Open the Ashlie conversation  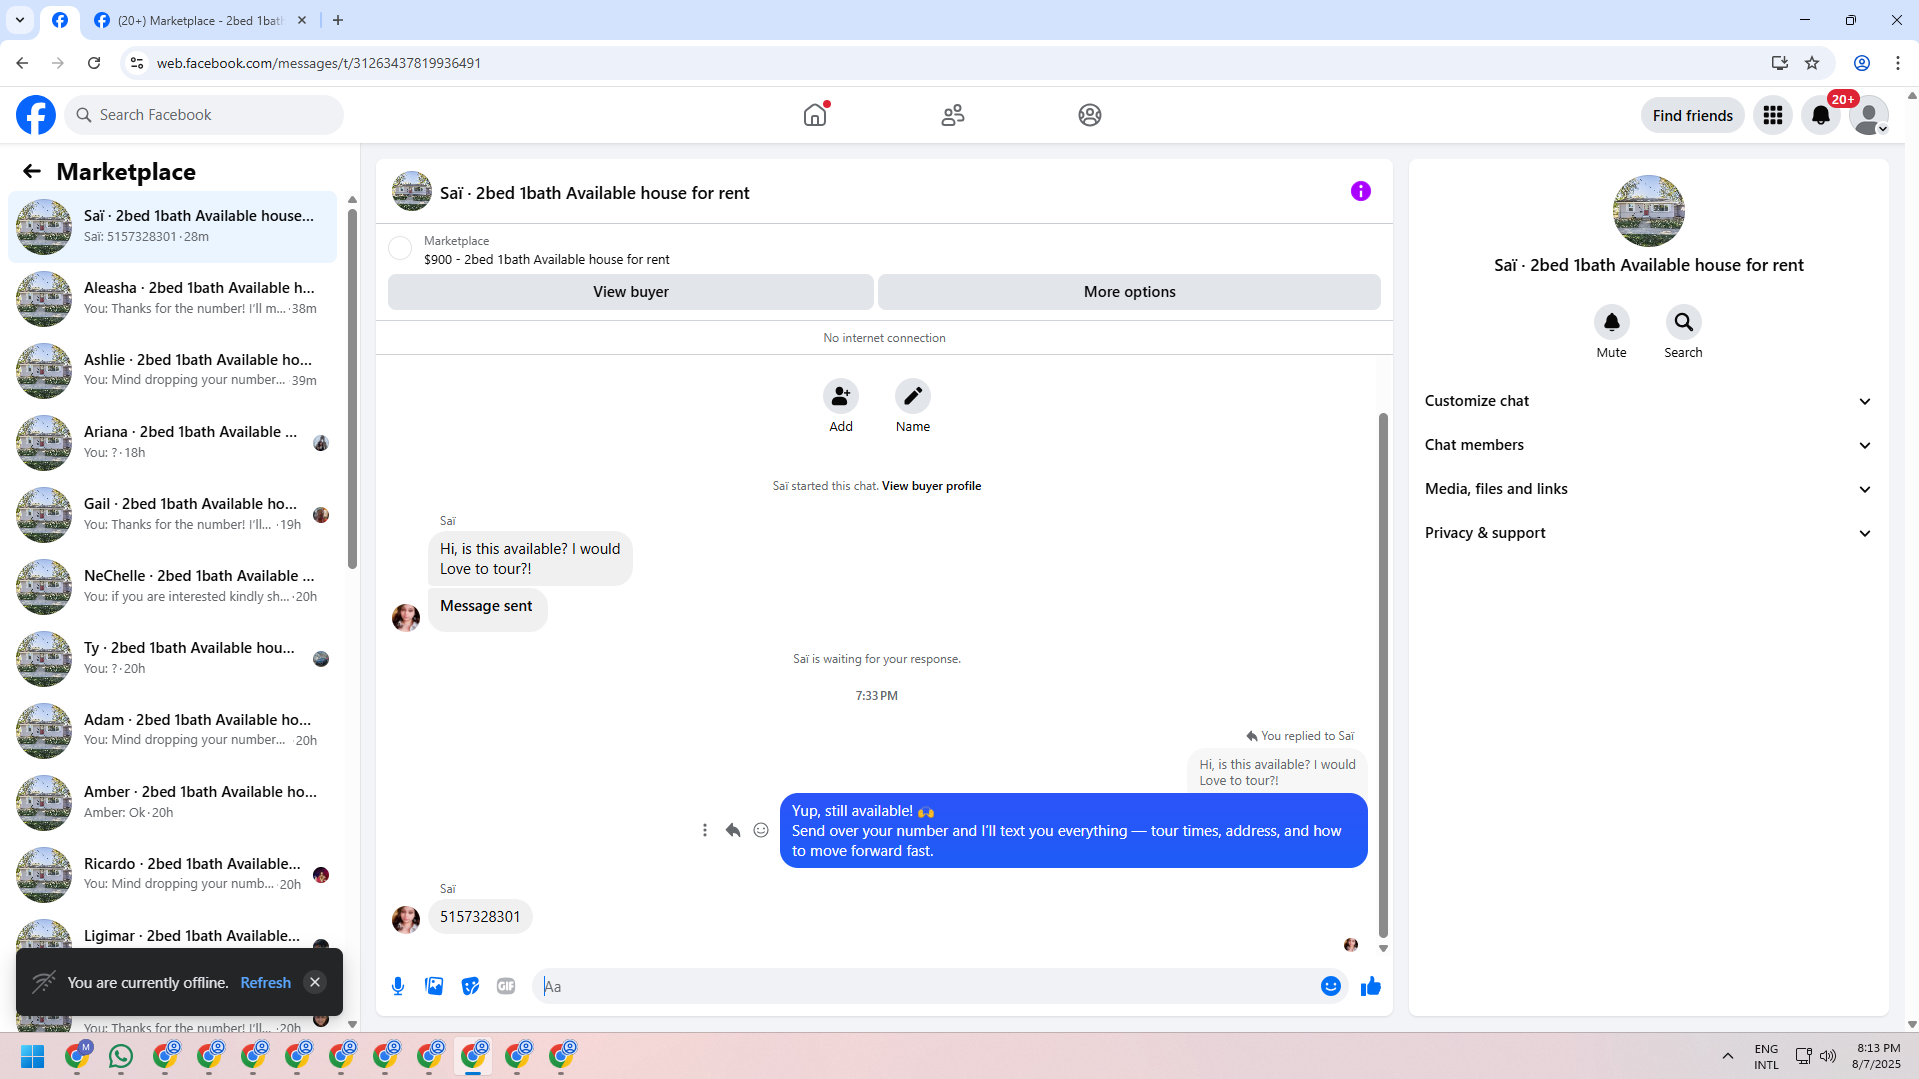pyautogui.click(x=173, y=371)
